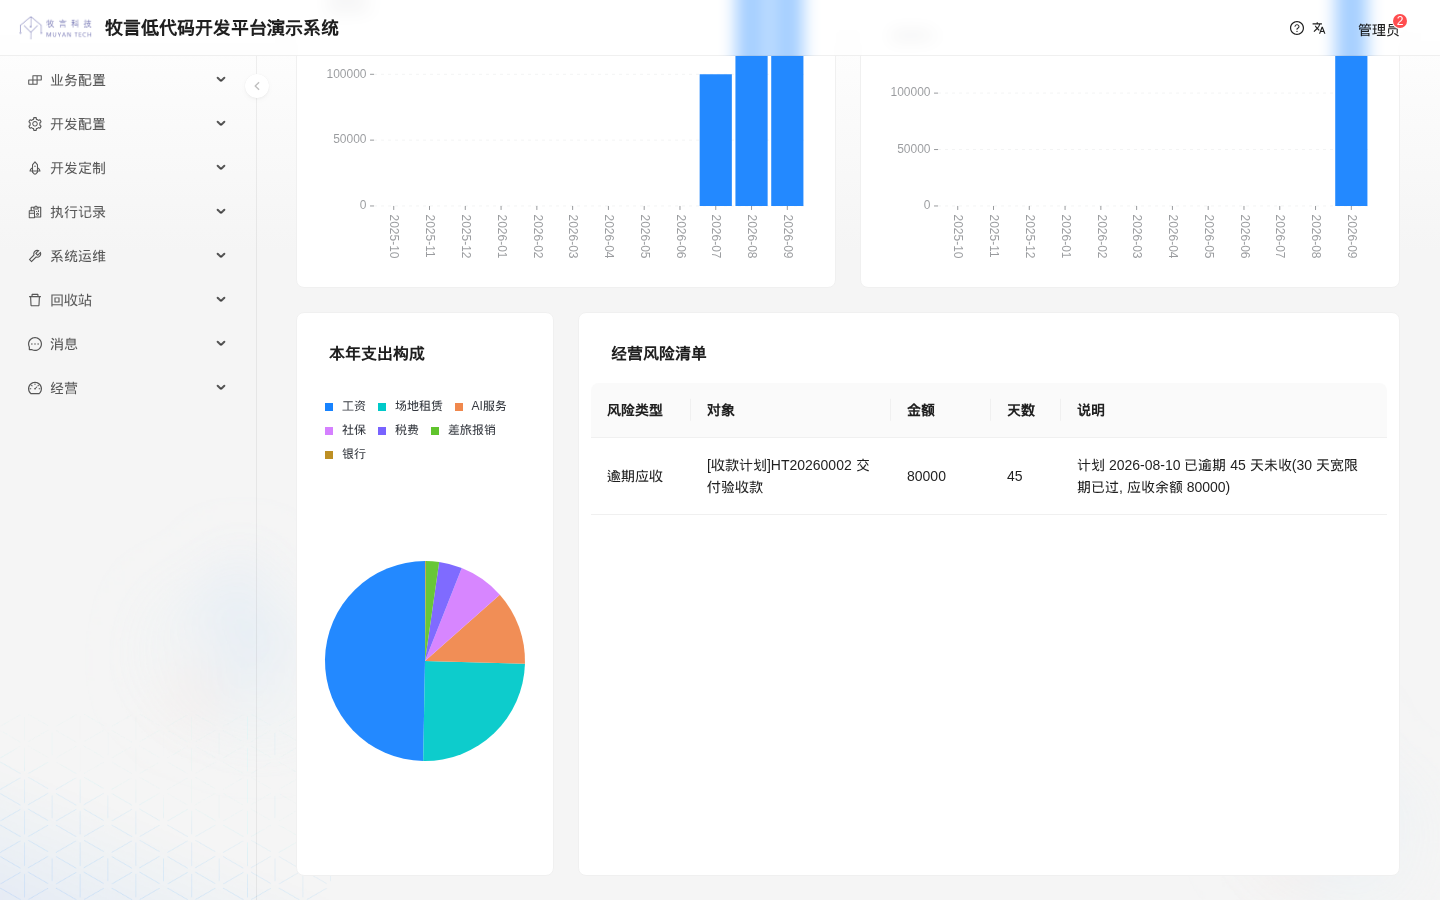The image size is (1440, 900).
Task: Toggle the 税费 legend item
Action: [x=398, y=430]
